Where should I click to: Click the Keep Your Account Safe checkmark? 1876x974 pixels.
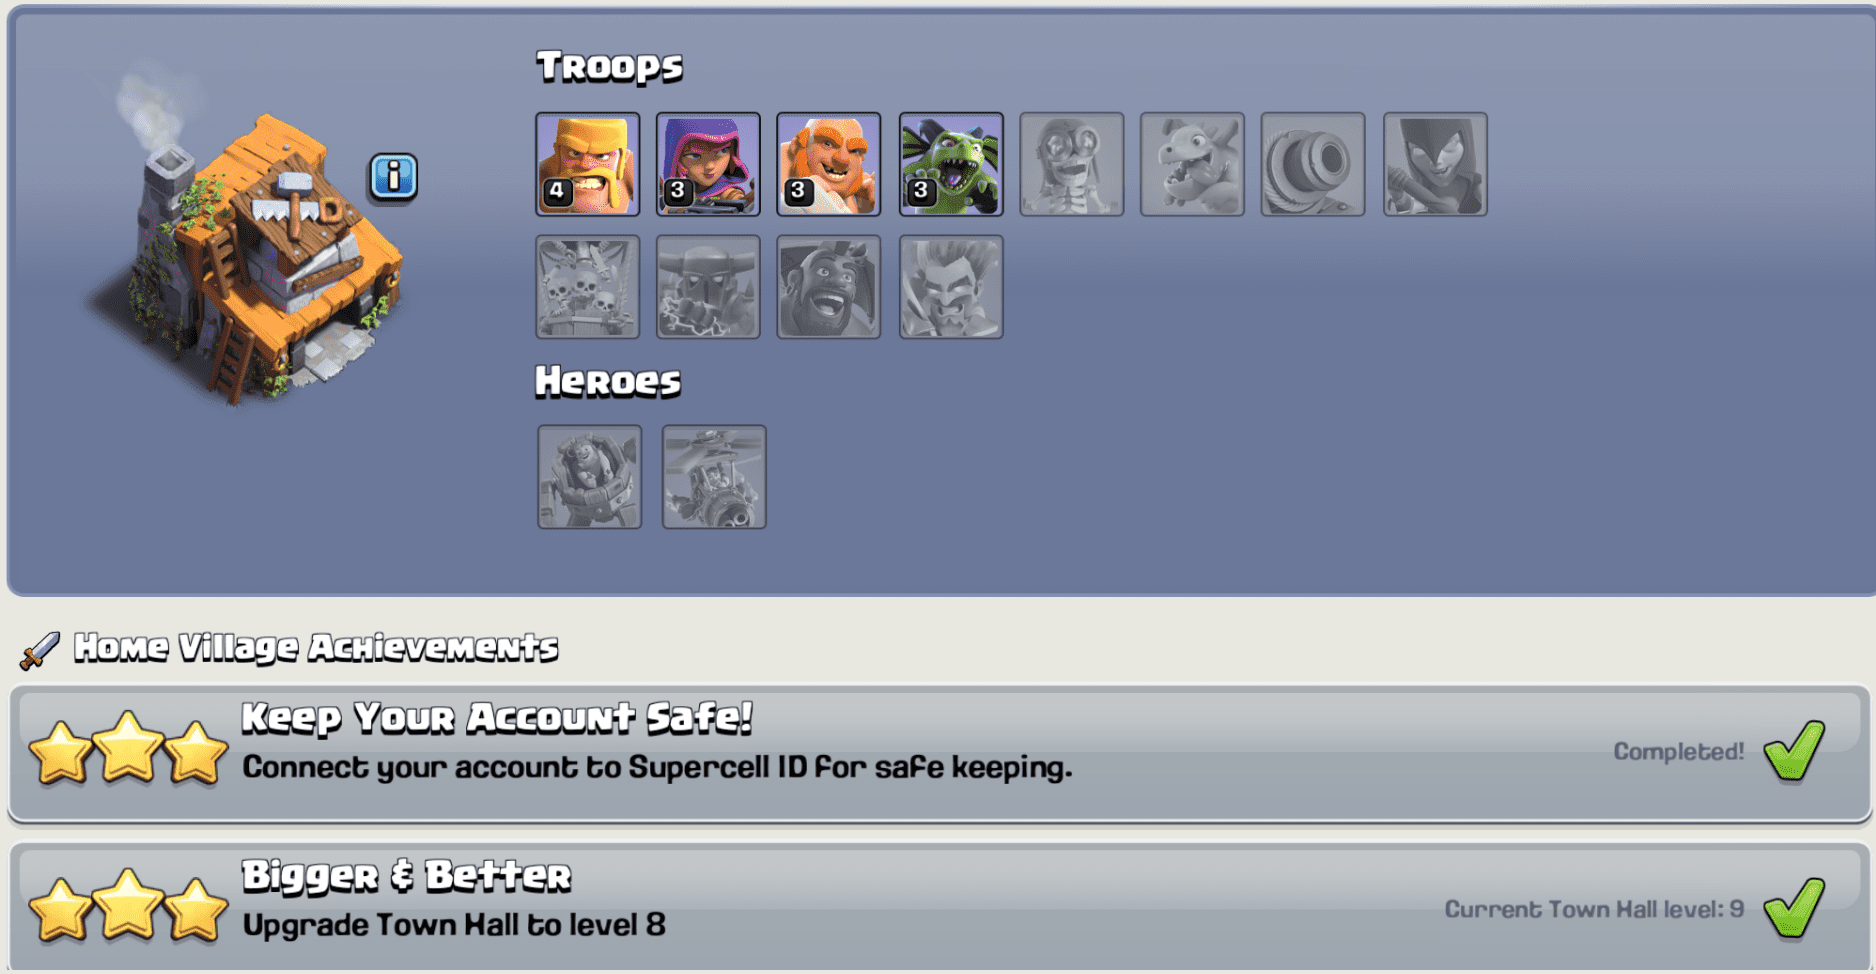point(1795,750)
